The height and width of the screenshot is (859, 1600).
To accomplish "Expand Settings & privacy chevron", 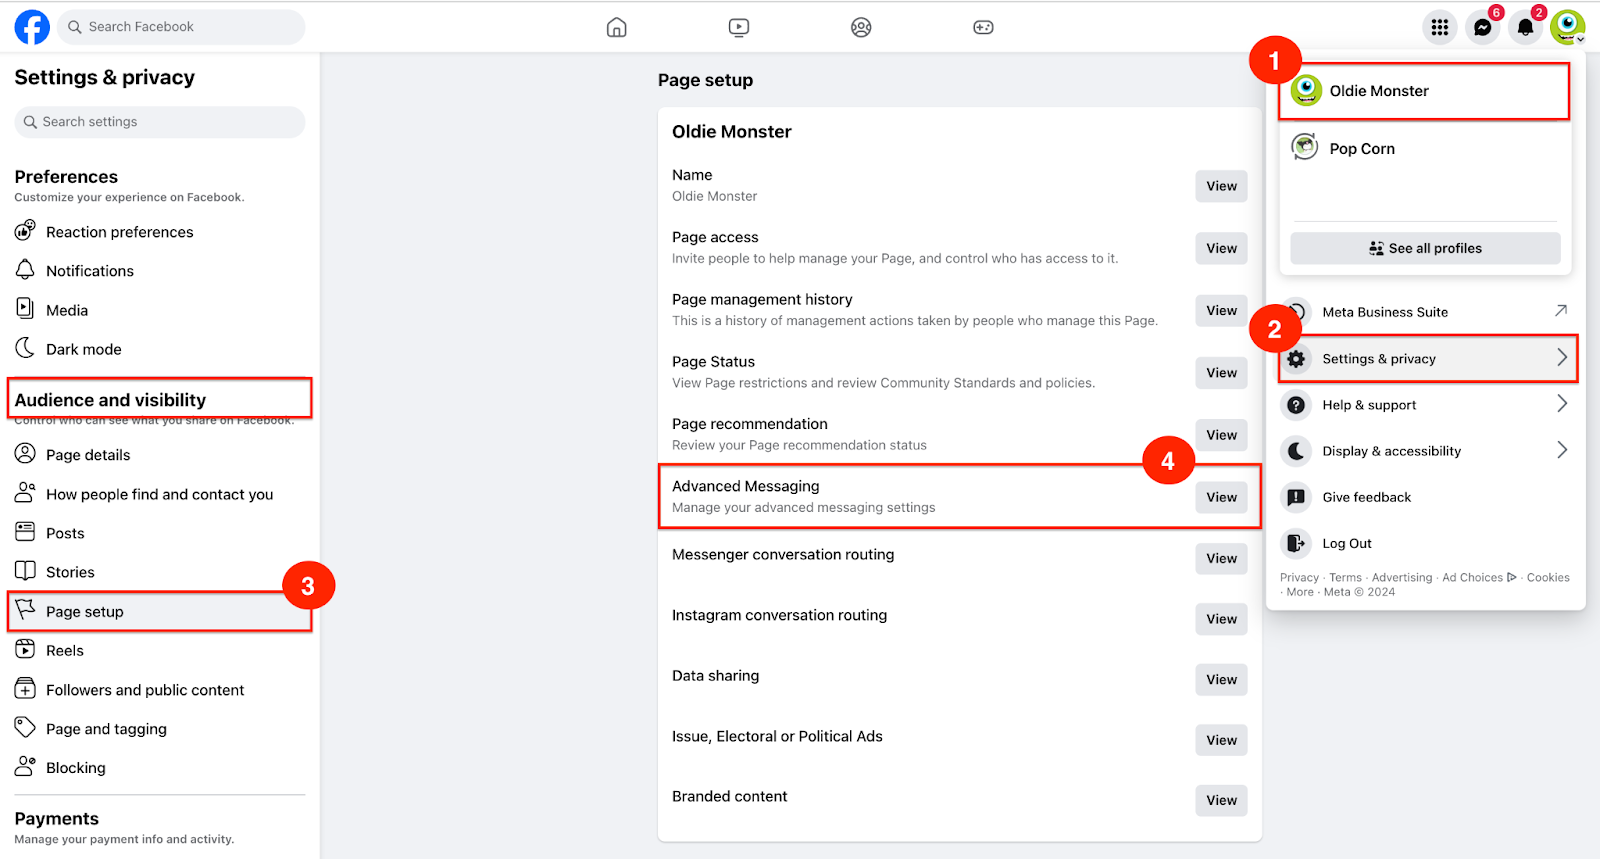I will point(1562,358).
